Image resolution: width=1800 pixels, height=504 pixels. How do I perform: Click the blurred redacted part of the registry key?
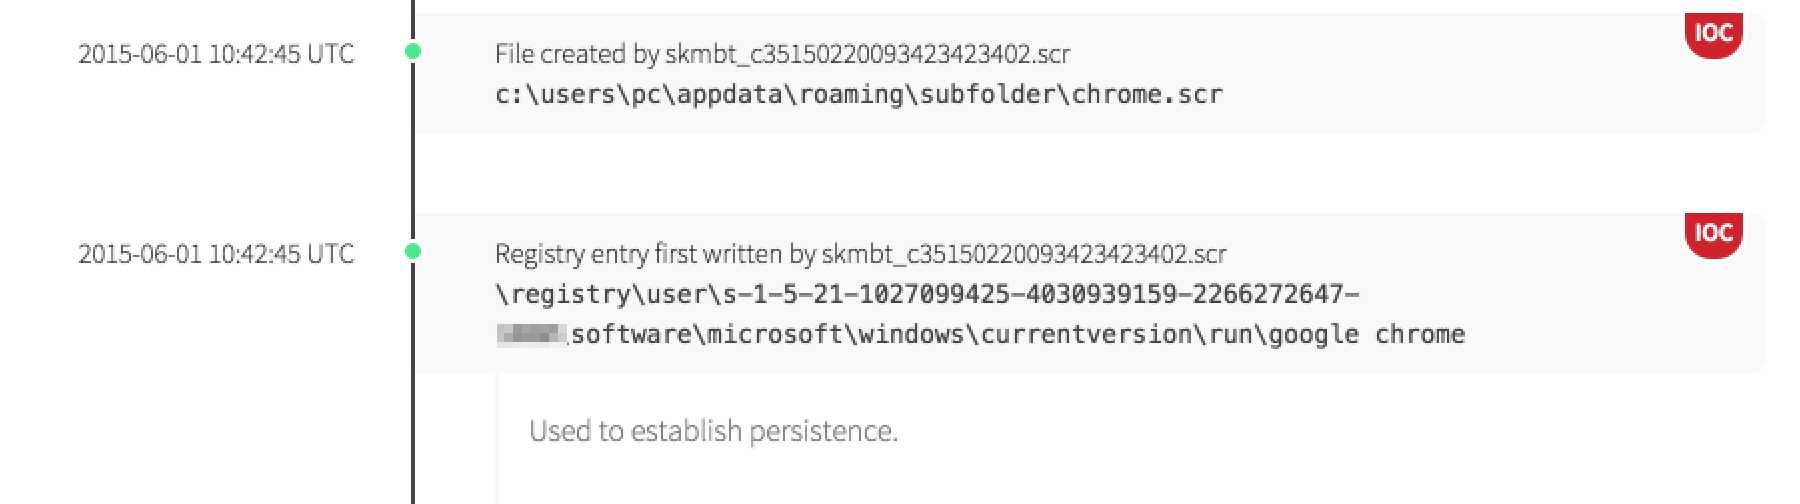530,334
